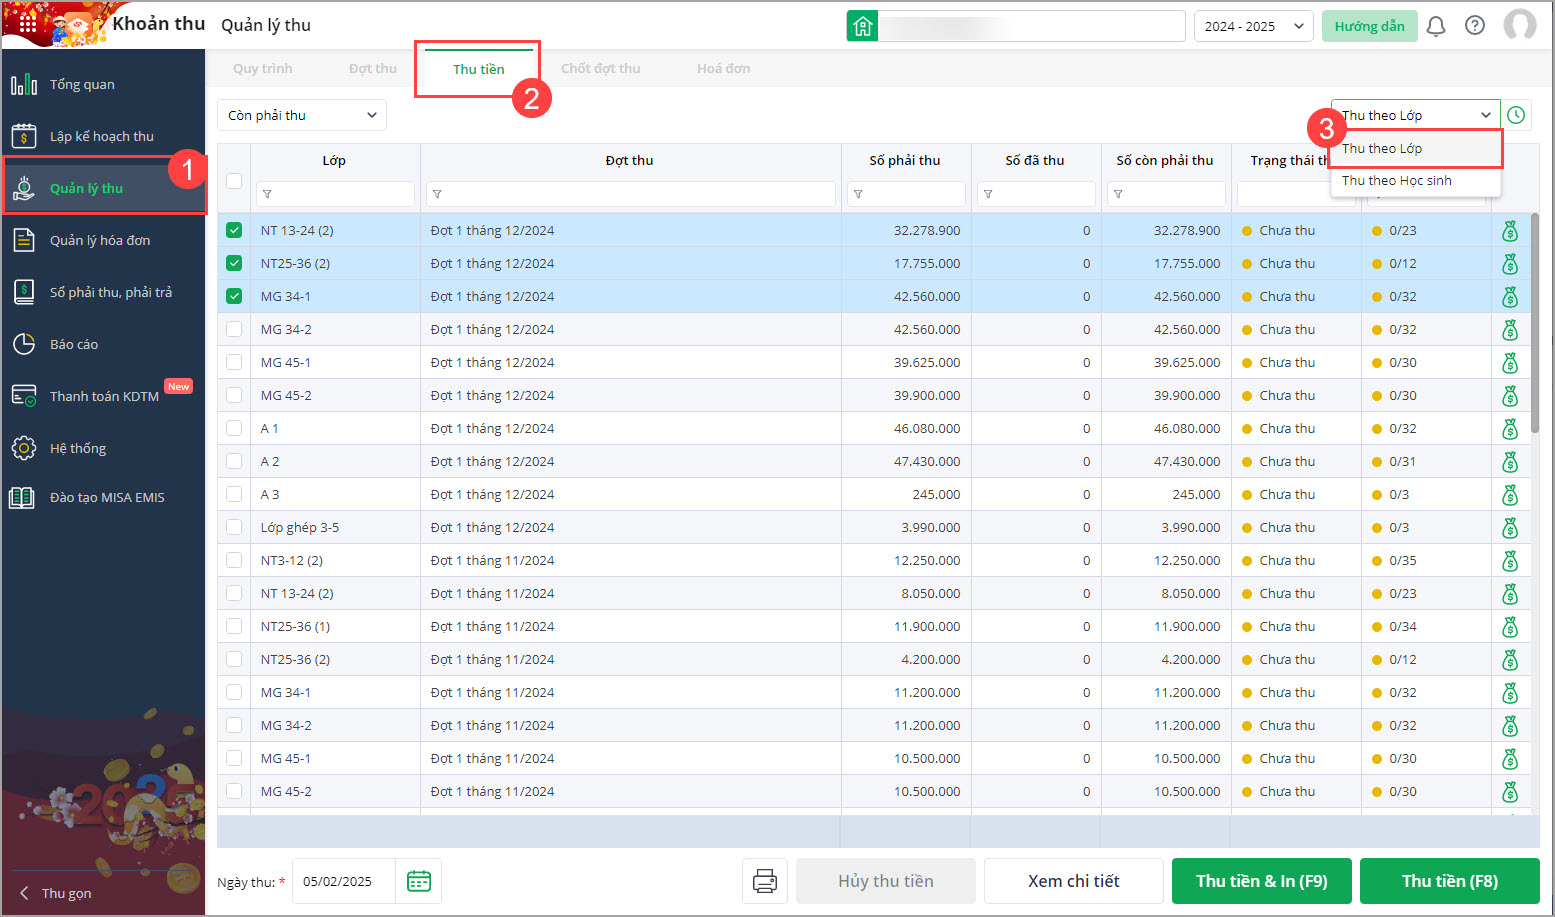
Task: Open Lập kế hoạch thu in the sidebar
Action: click(x=103, y=136)
